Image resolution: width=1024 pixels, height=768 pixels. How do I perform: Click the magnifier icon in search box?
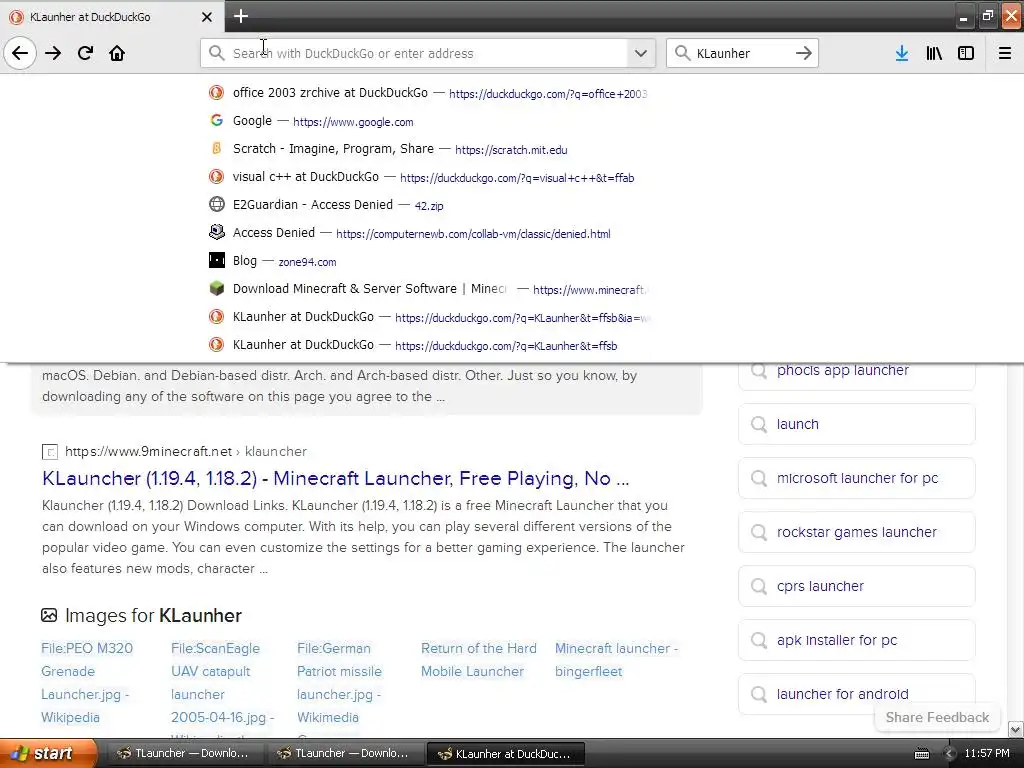click(x=682, y=53)
